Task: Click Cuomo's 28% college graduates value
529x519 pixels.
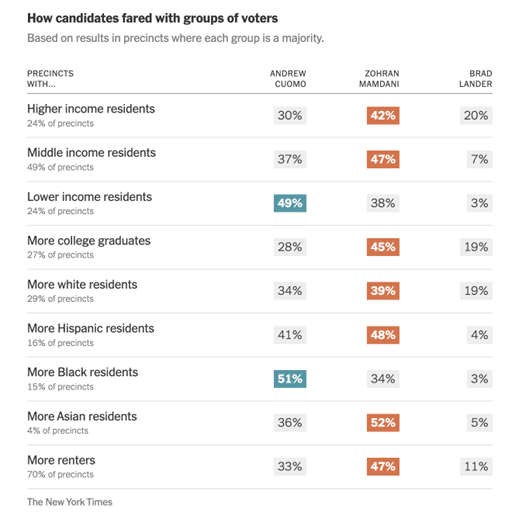Action: (x=290, y=247)
